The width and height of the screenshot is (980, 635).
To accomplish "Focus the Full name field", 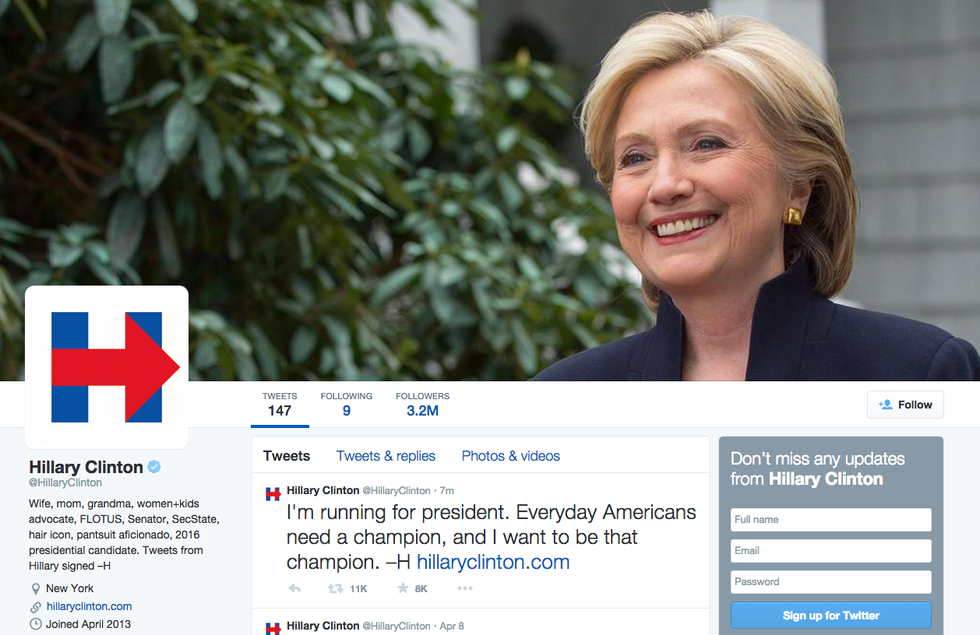I will click(x=831, y=519).
